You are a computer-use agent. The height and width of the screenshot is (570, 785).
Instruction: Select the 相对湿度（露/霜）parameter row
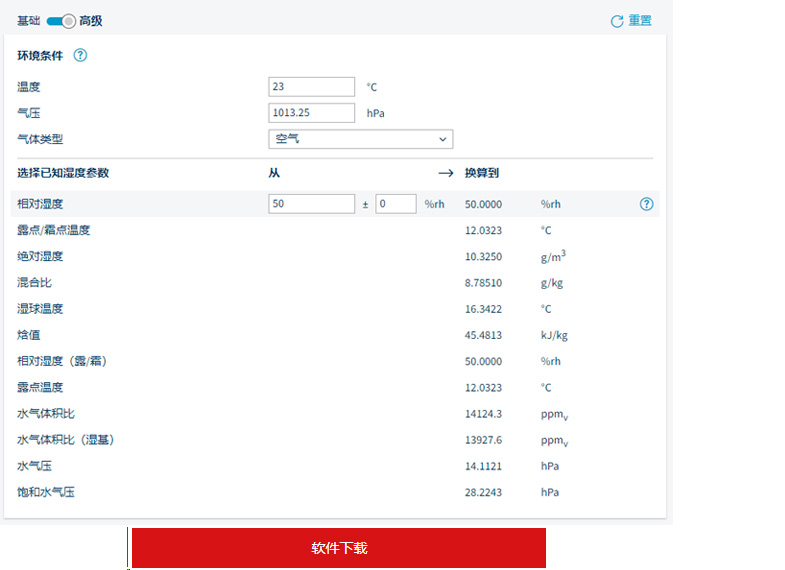point(335,361)
